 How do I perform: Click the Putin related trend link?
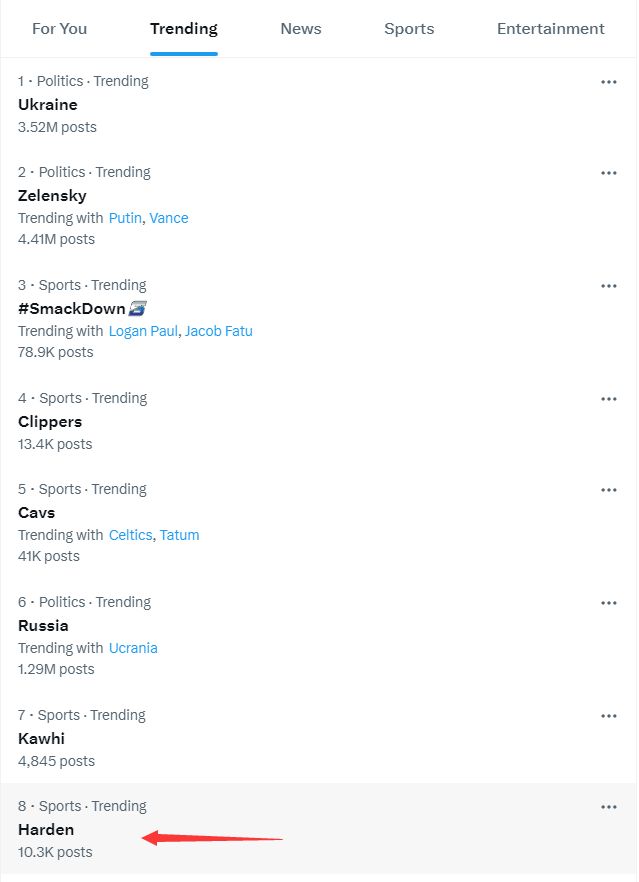(x=125, y=218)
